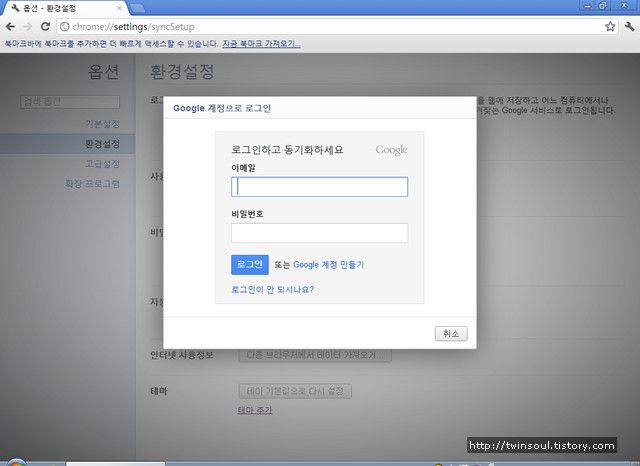Click the blue 로그인 button

[250, 264]
